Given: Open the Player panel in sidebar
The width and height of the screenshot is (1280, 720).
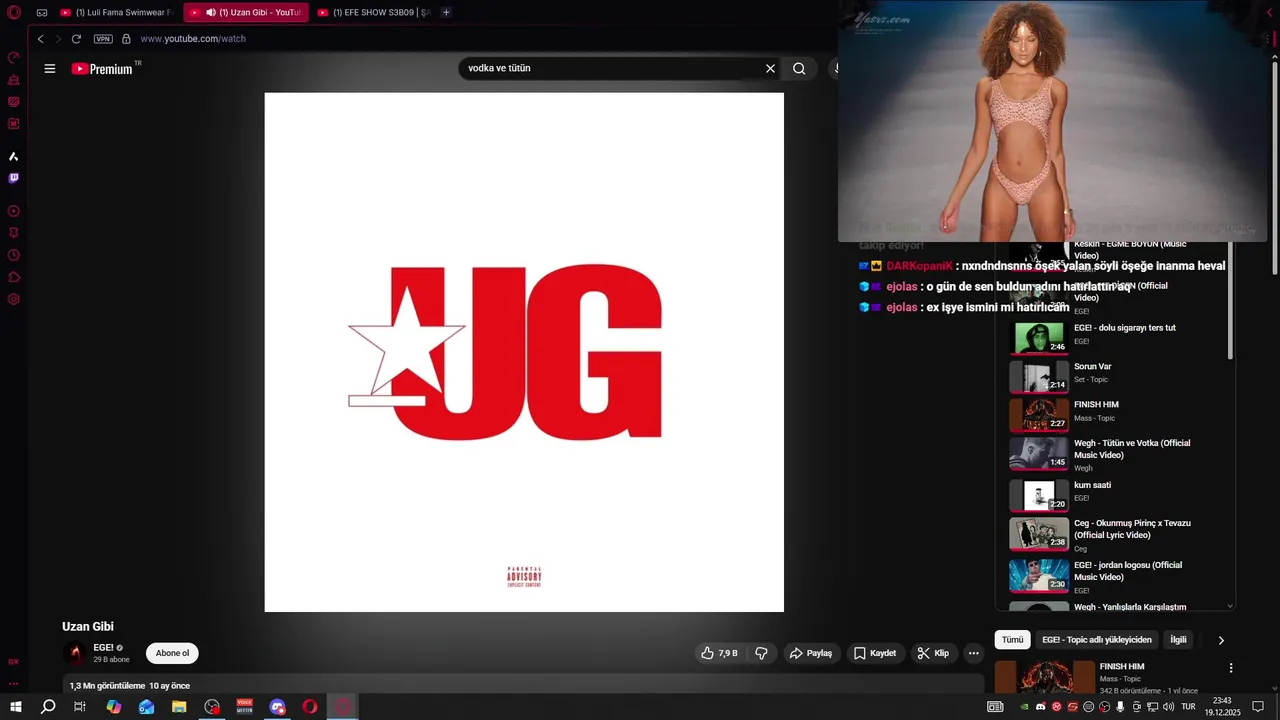Looking at the screenshot, I should point(14,211).
